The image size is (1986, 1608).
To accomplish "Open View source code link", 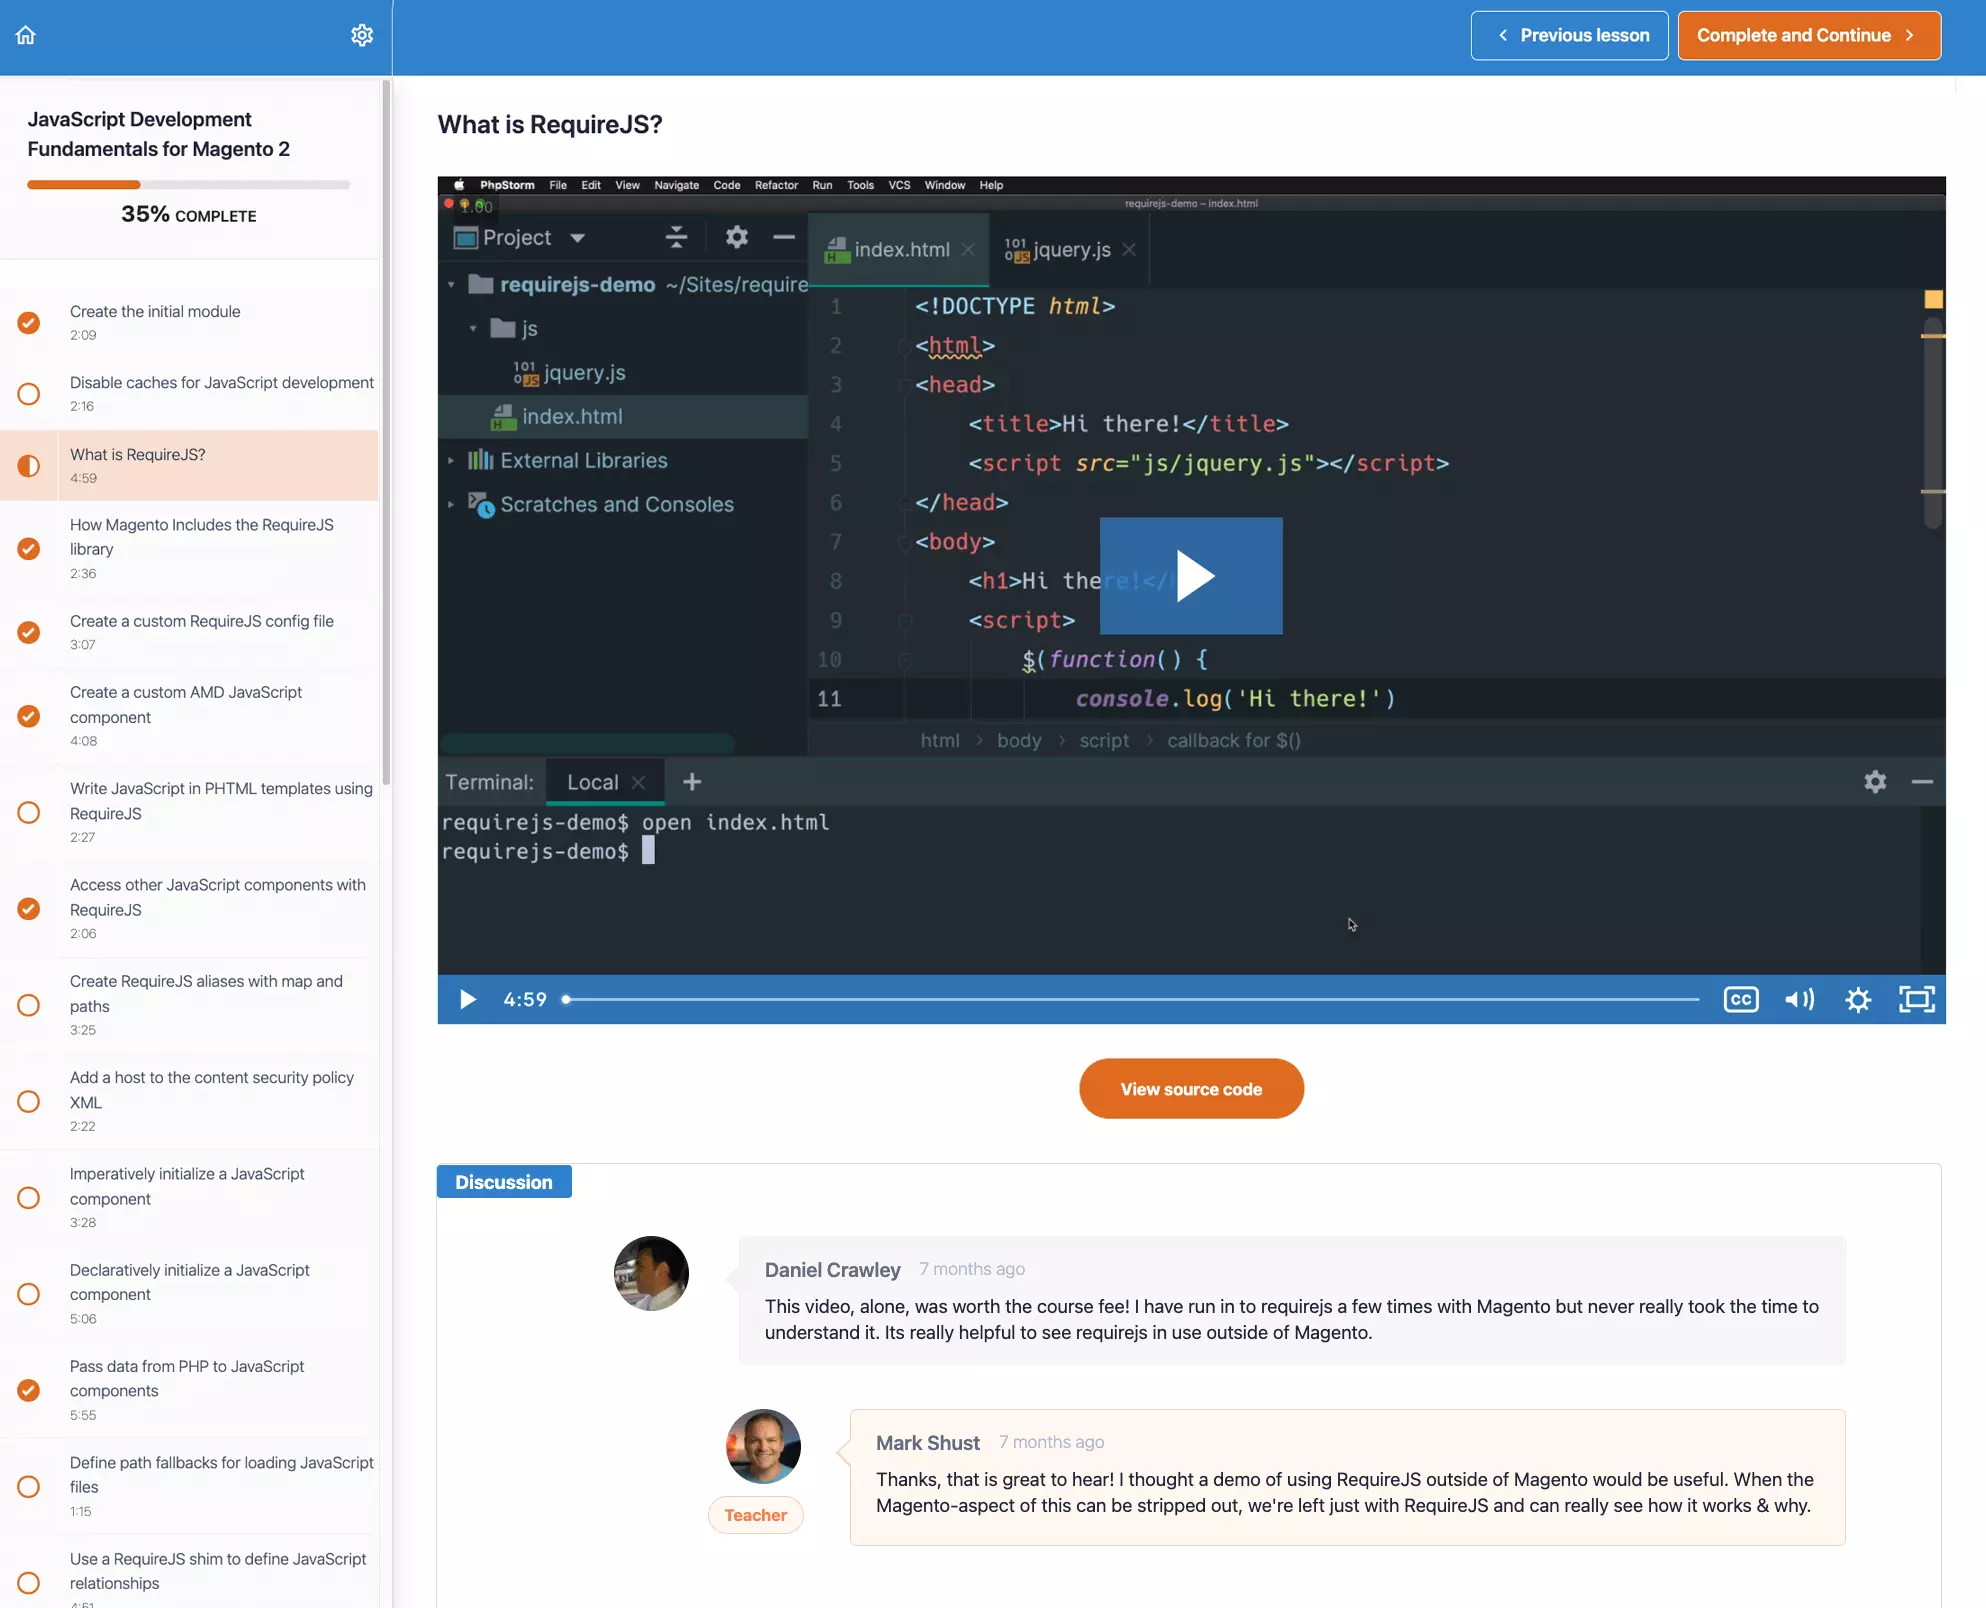I will click(x=1190, y=1089).
